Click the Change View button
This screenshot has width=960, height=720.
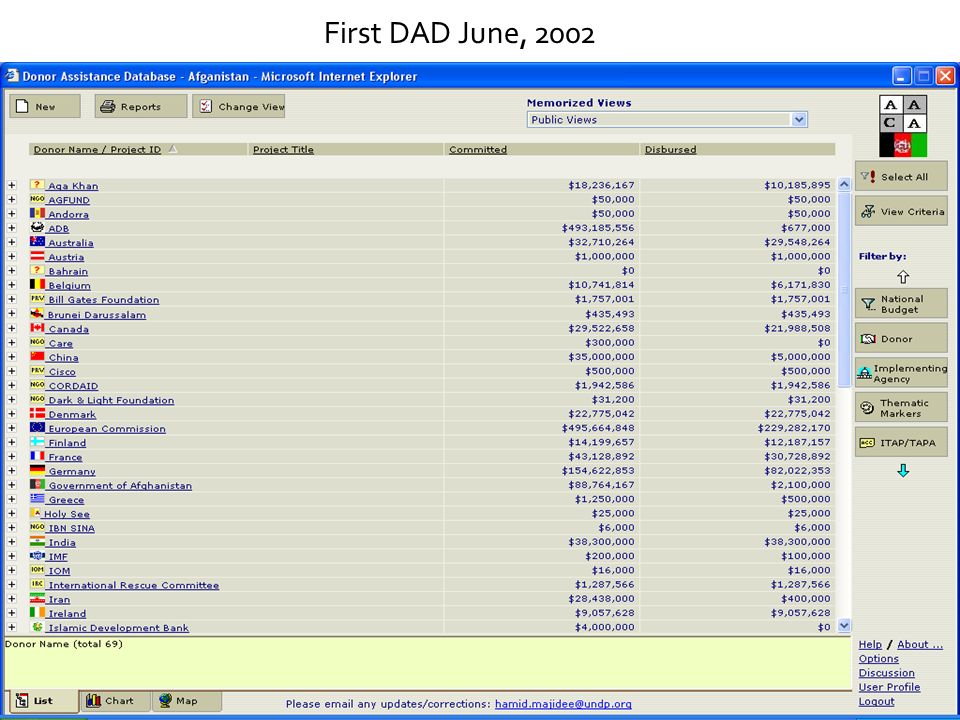click(x=239, y=106)
